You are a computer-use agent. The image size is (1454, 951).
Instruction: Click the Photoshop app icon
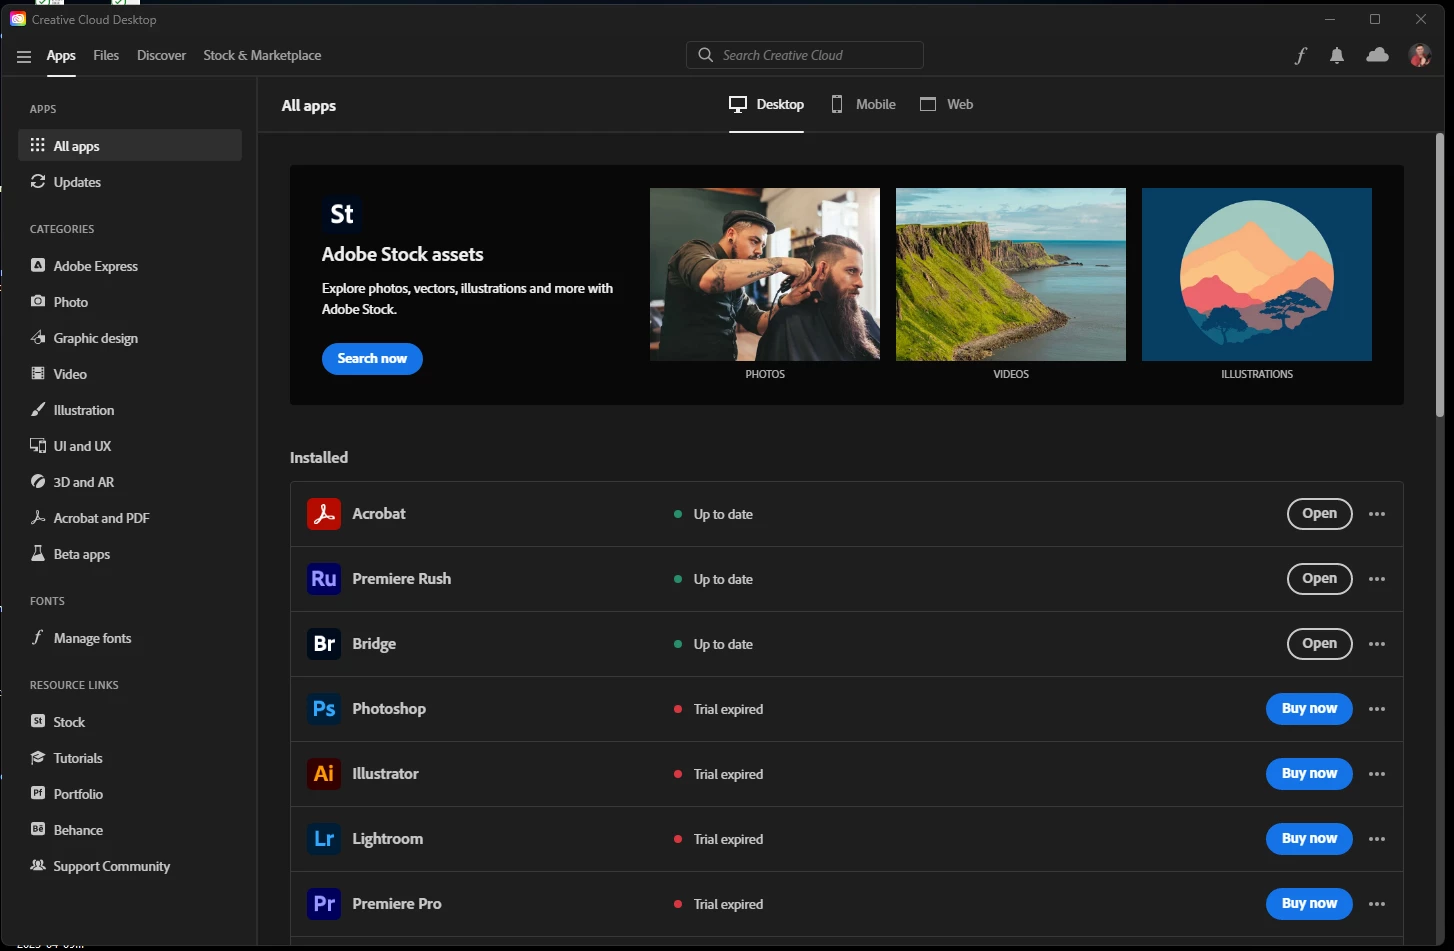(x=324, y=709)
